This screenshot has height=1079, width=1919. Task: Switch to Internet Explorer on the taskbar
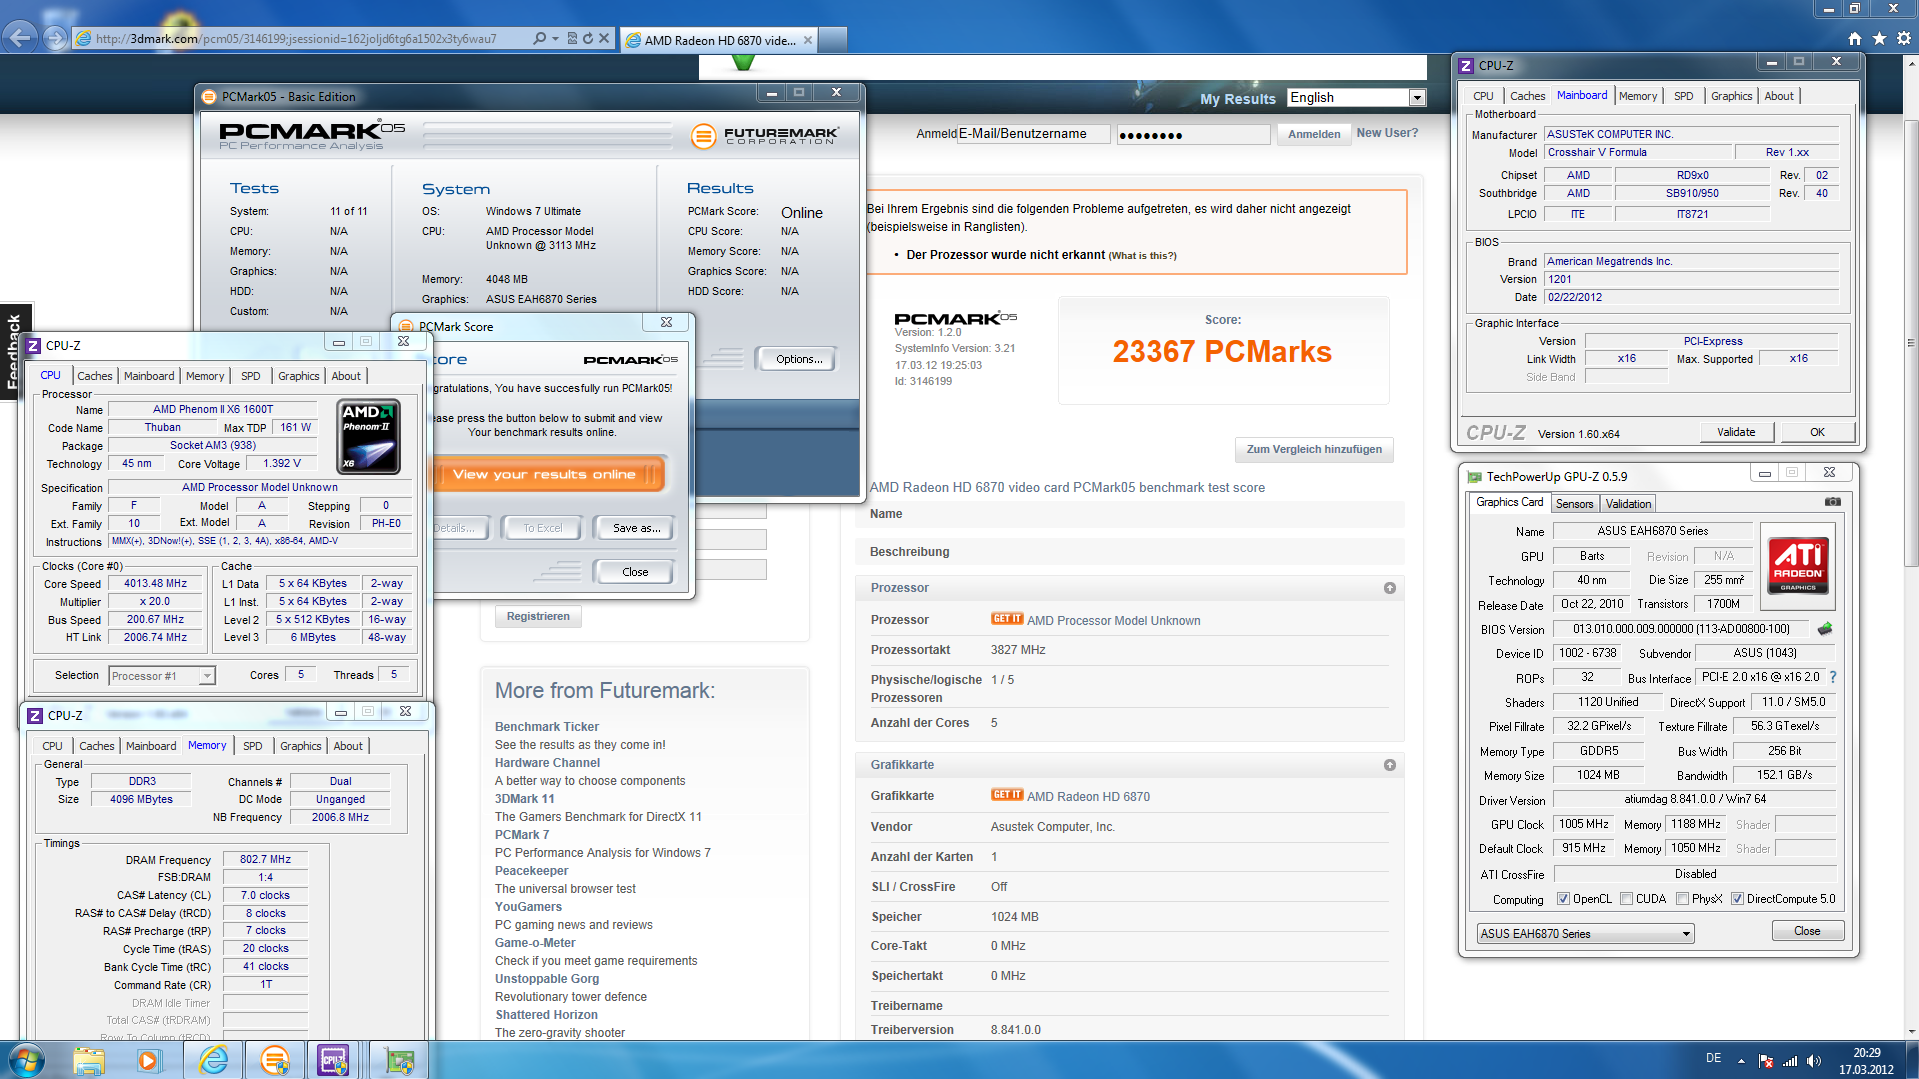point(213,1060)
